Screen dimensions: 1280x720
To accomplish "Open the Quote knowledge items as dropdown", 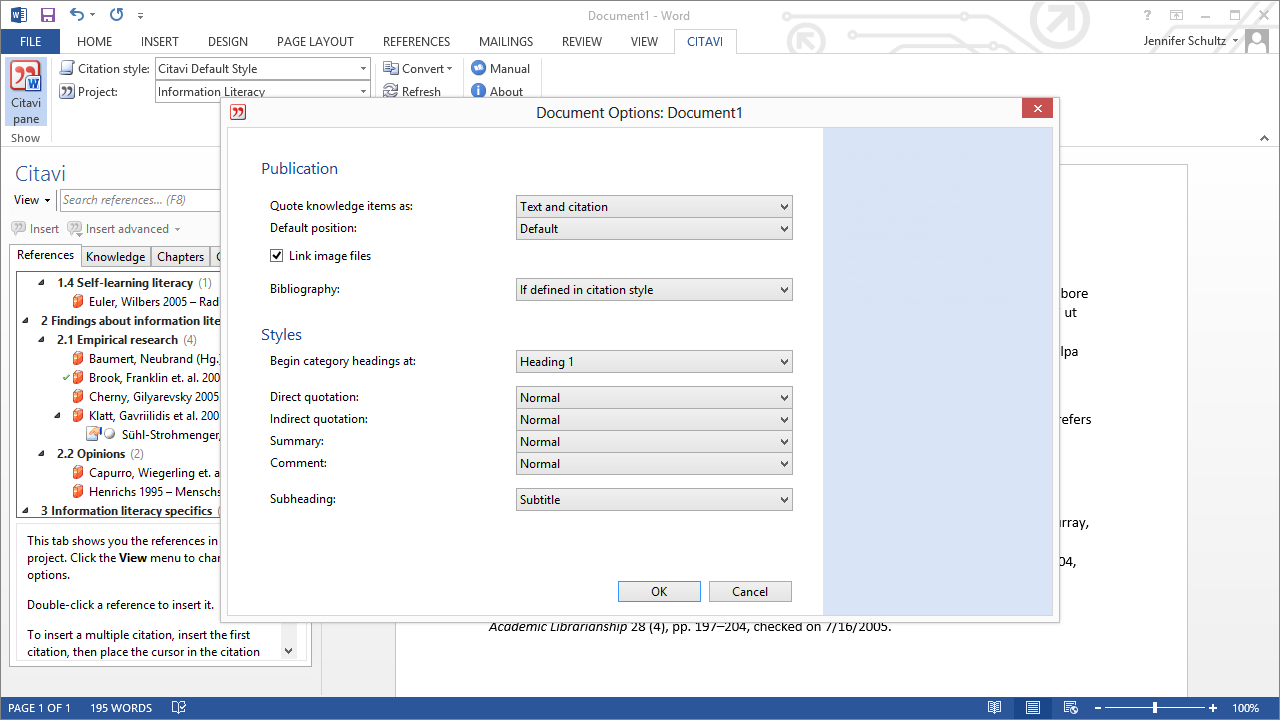I will point(654,207).
